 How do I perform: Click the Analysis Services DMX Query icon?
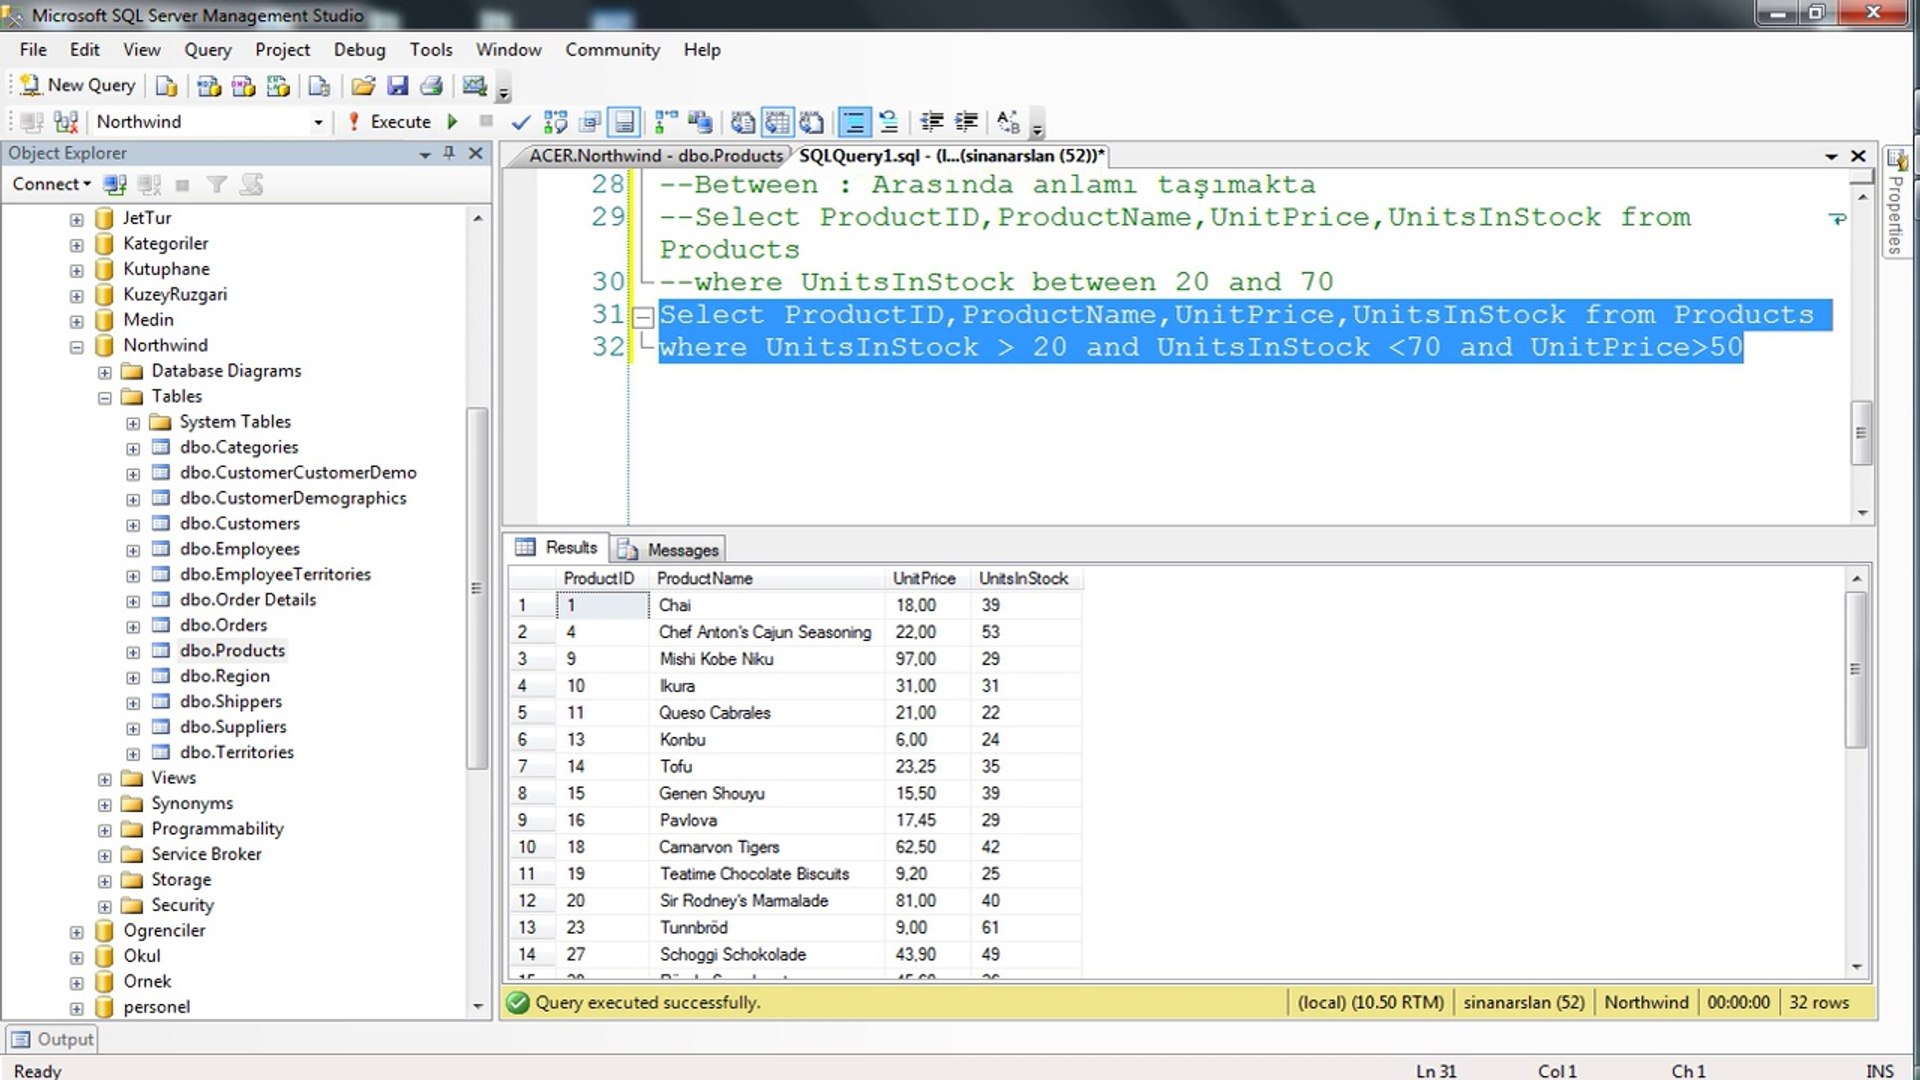[x=243, y=86]
